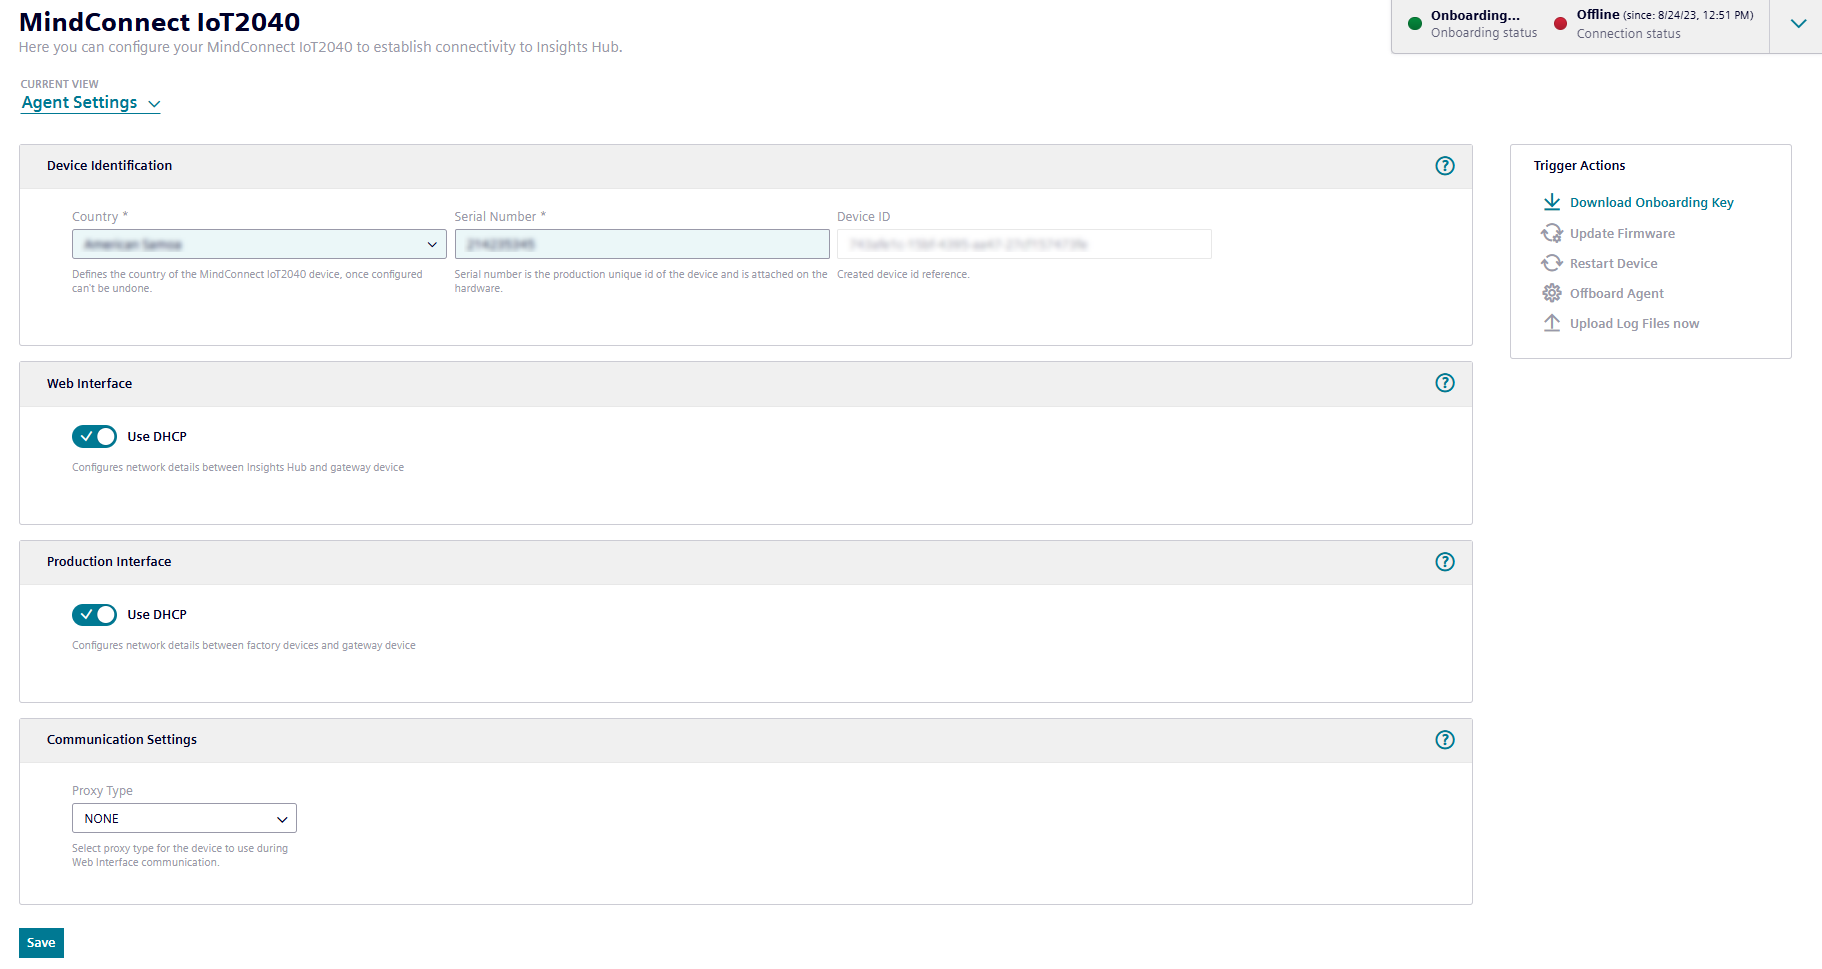
Task: Click the Proxy Type label
Action: tap(102, 791)
